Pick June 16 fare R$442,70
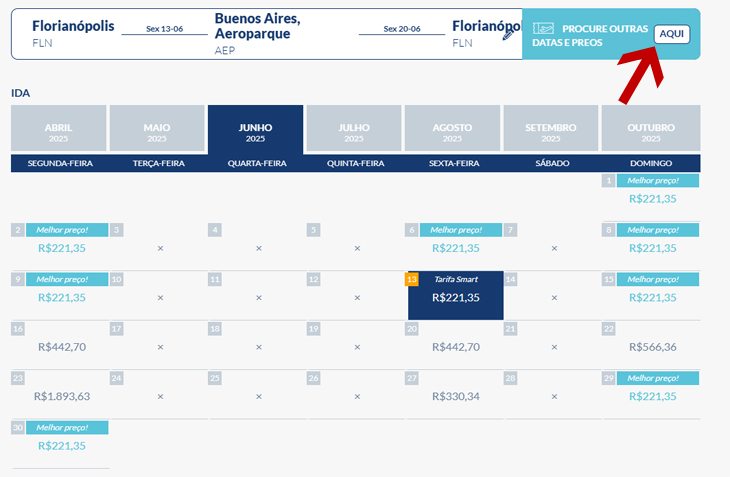Image resolution: width=730 pixels, height=477 pixels. pyautogui.click(x=62, y=347)
